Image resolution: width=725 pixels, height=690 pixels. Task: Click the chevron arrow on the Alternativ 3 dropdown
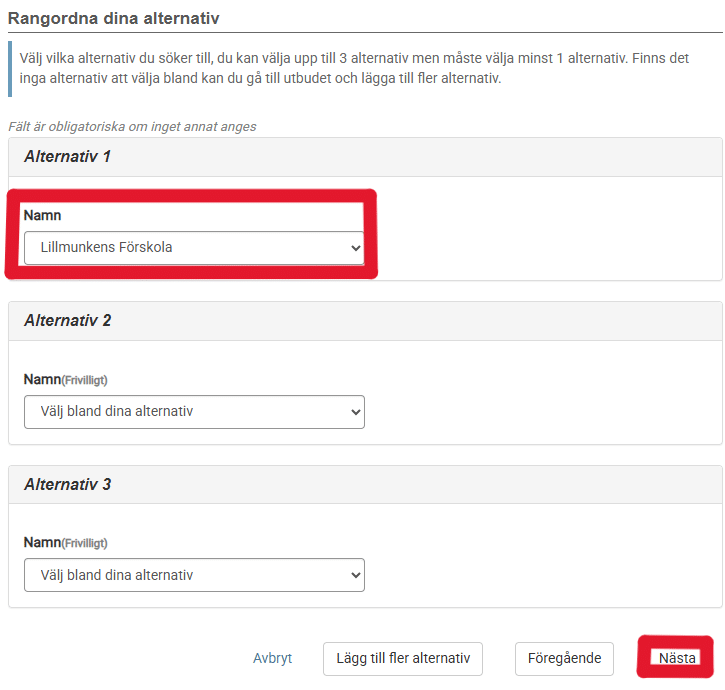point(356,575)
